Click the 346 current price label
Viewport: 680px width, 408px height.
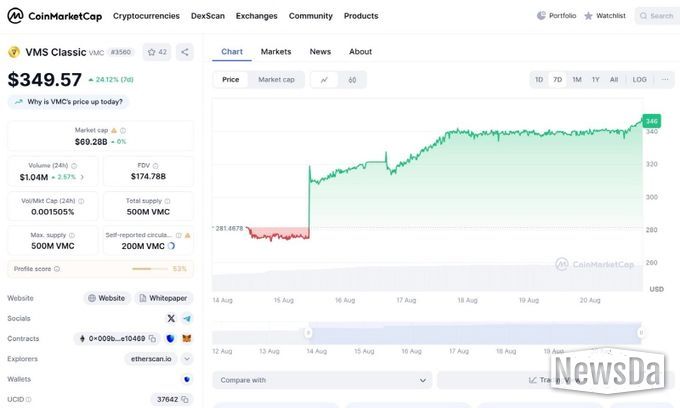point(651,121)
